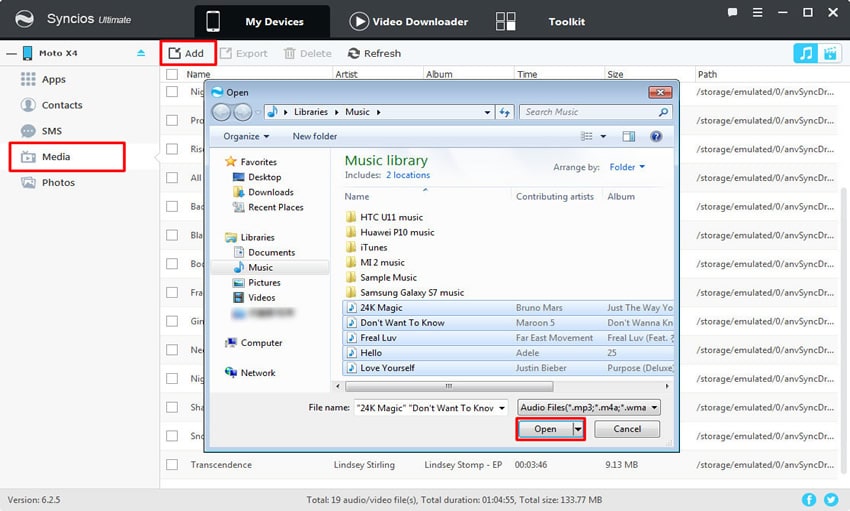
Task: Click the Forward arrow in Open dialog
Action: [242, 112]
